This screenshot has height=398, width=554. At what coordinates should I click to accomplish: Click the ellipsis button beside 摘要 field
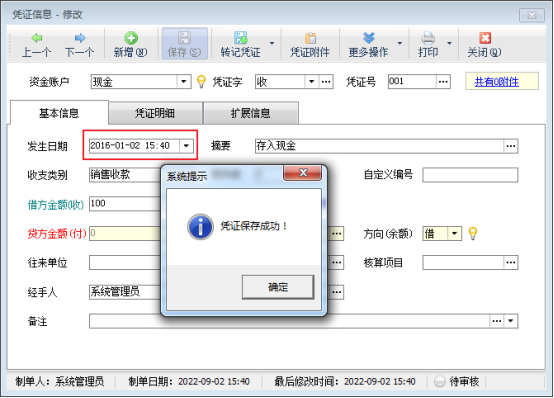pyautogui.click(x=511, y=146)
